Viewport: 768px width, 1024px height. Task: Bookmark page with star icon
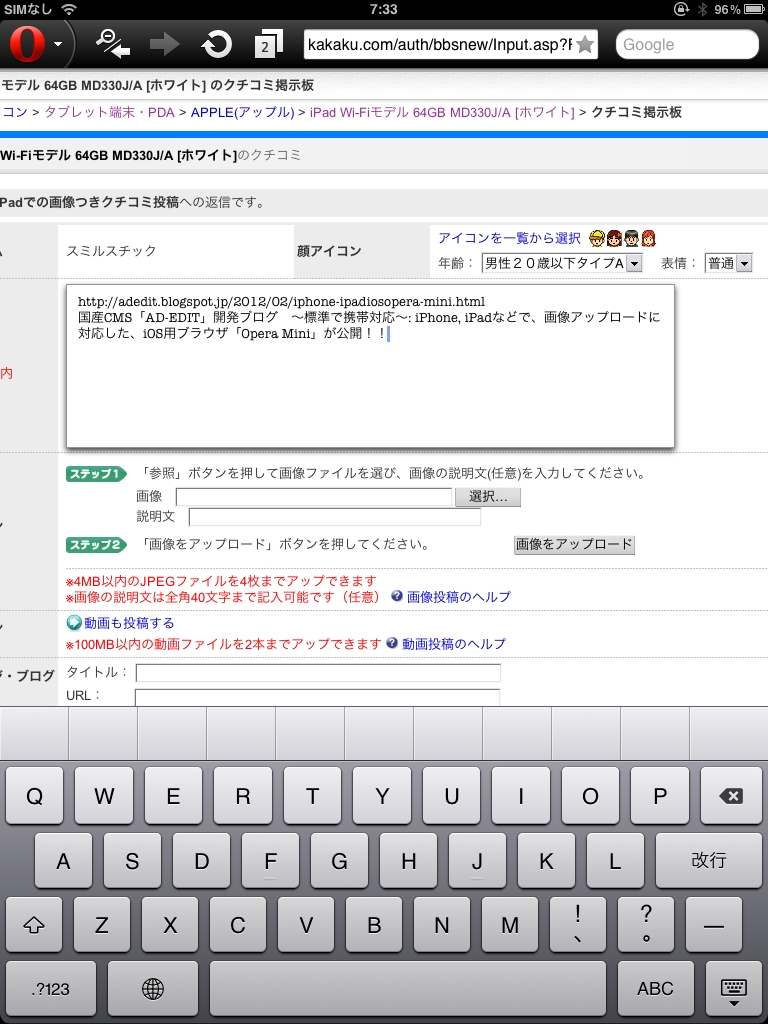[585, 44]
